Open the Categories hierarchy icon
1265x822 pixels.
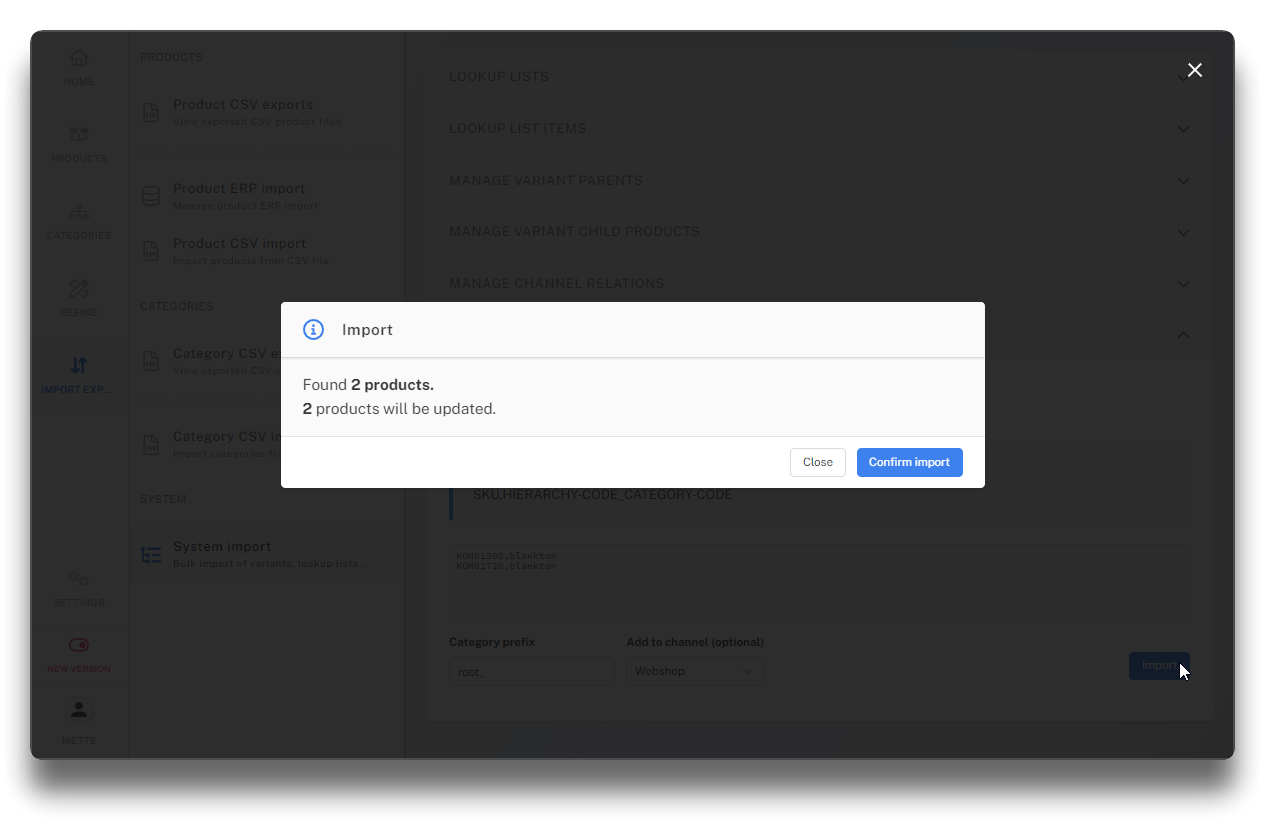[x=79, y=212]
